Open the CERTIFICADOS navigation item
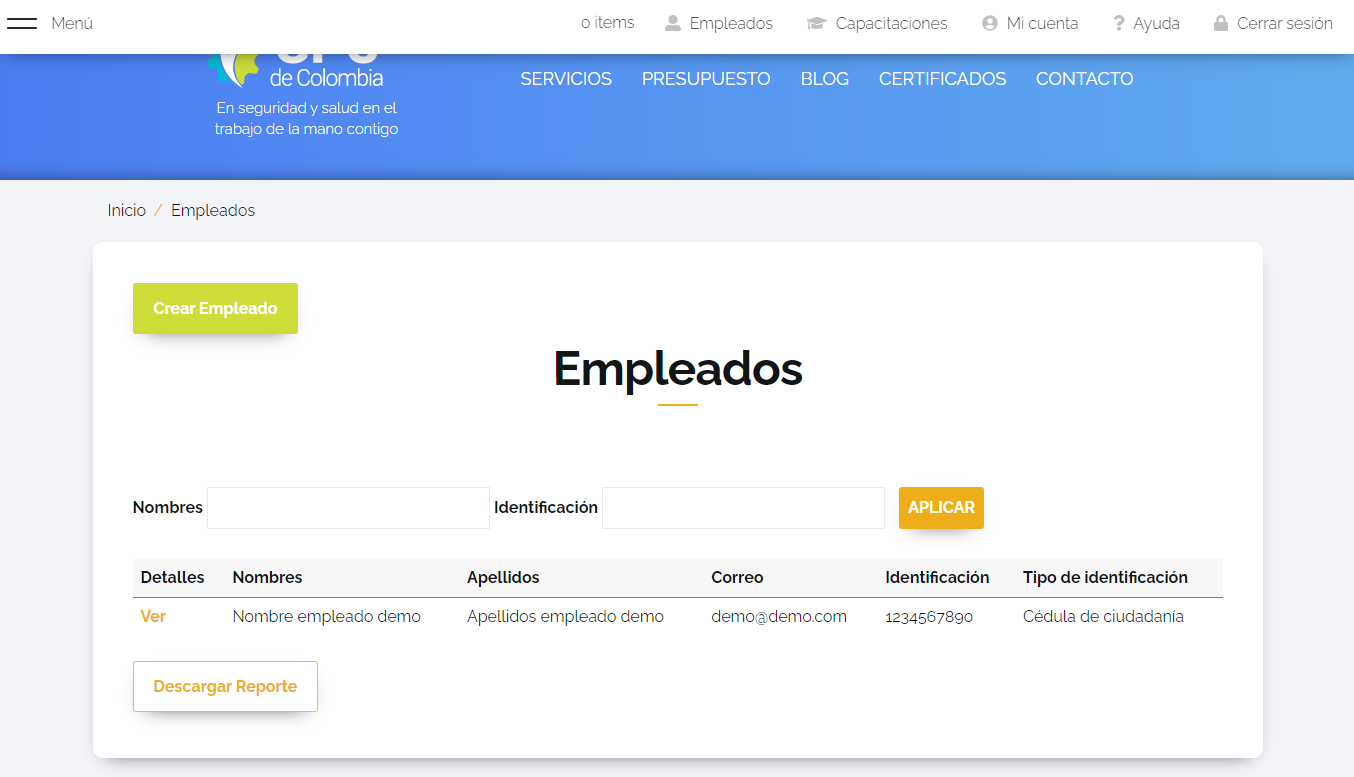 click(x=943, y=79)
